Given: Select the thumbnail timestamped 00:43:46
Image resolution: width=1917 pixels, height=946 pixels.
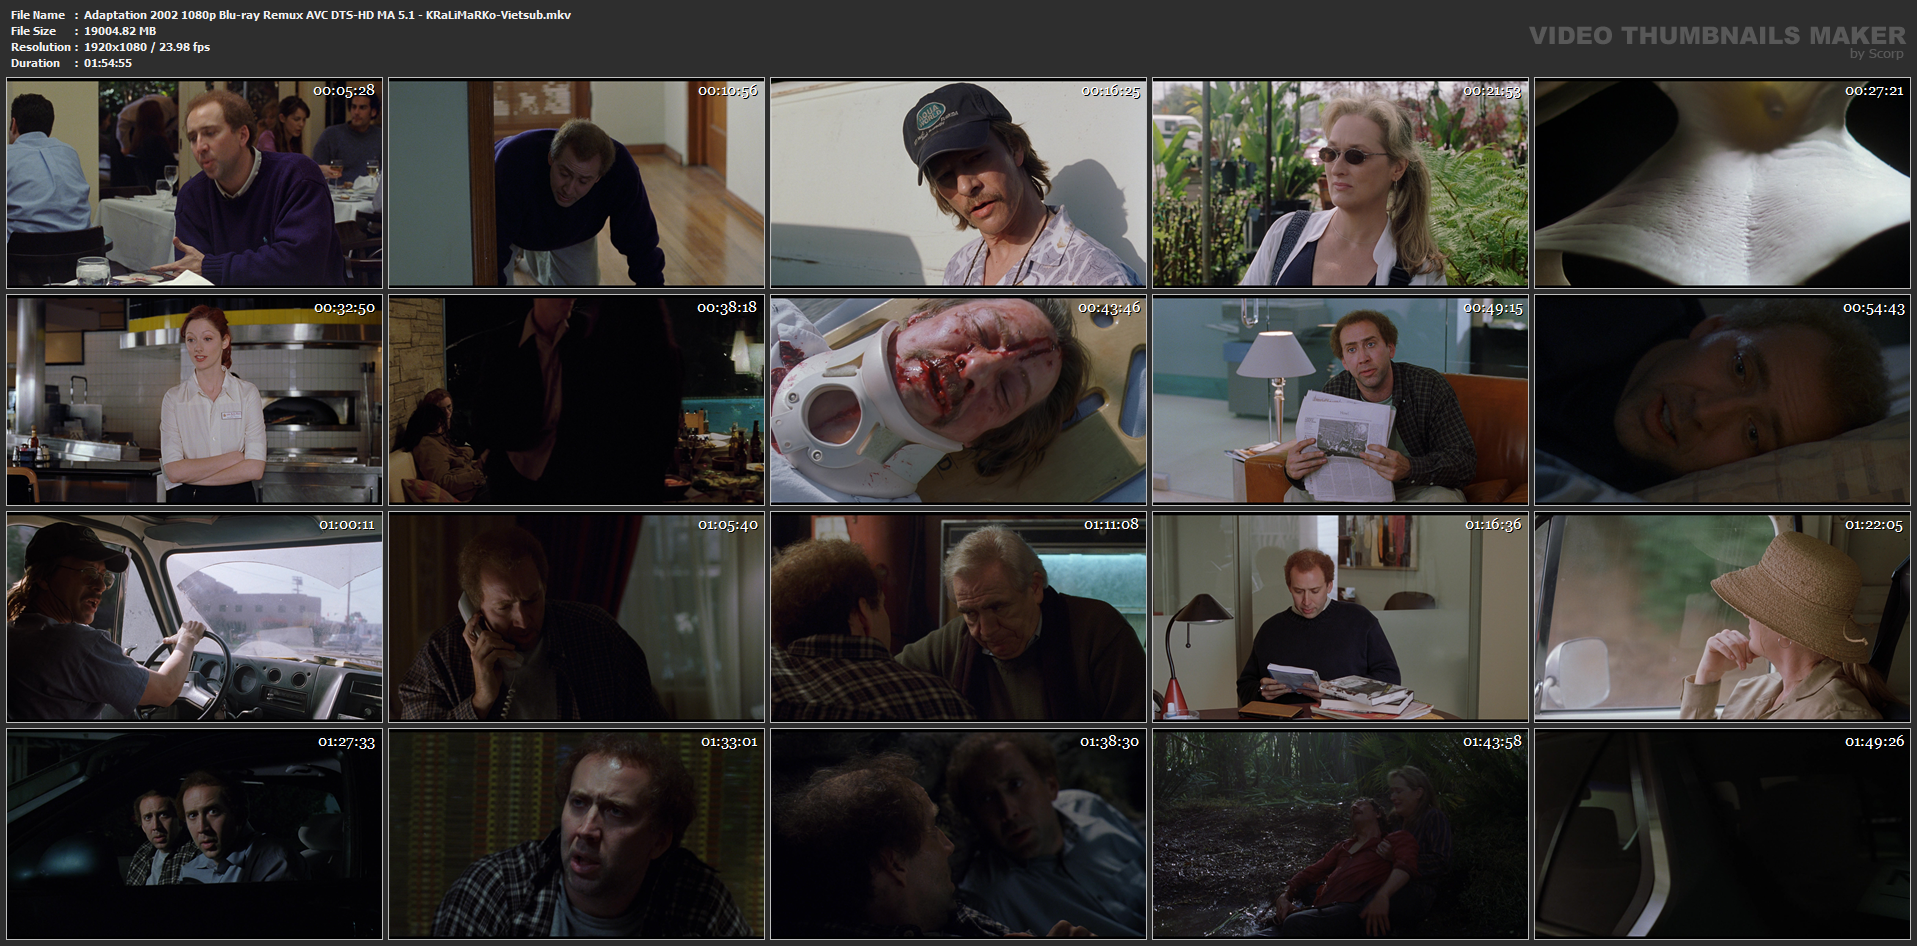Looking at the screenshot, I should (x=958, y=400).
